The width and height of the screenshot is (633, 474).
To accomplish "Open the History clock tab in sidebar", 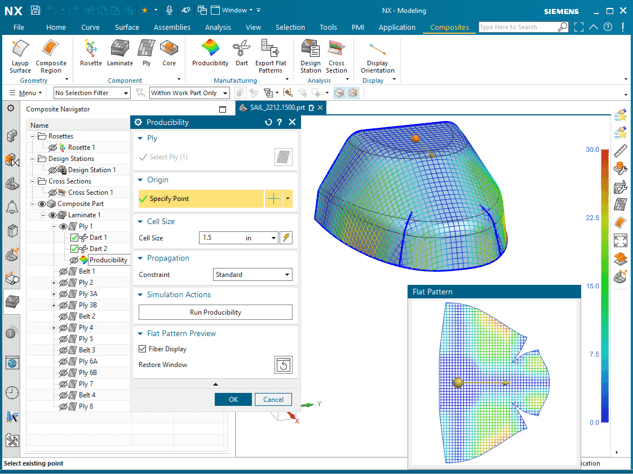I will (12, 392).
